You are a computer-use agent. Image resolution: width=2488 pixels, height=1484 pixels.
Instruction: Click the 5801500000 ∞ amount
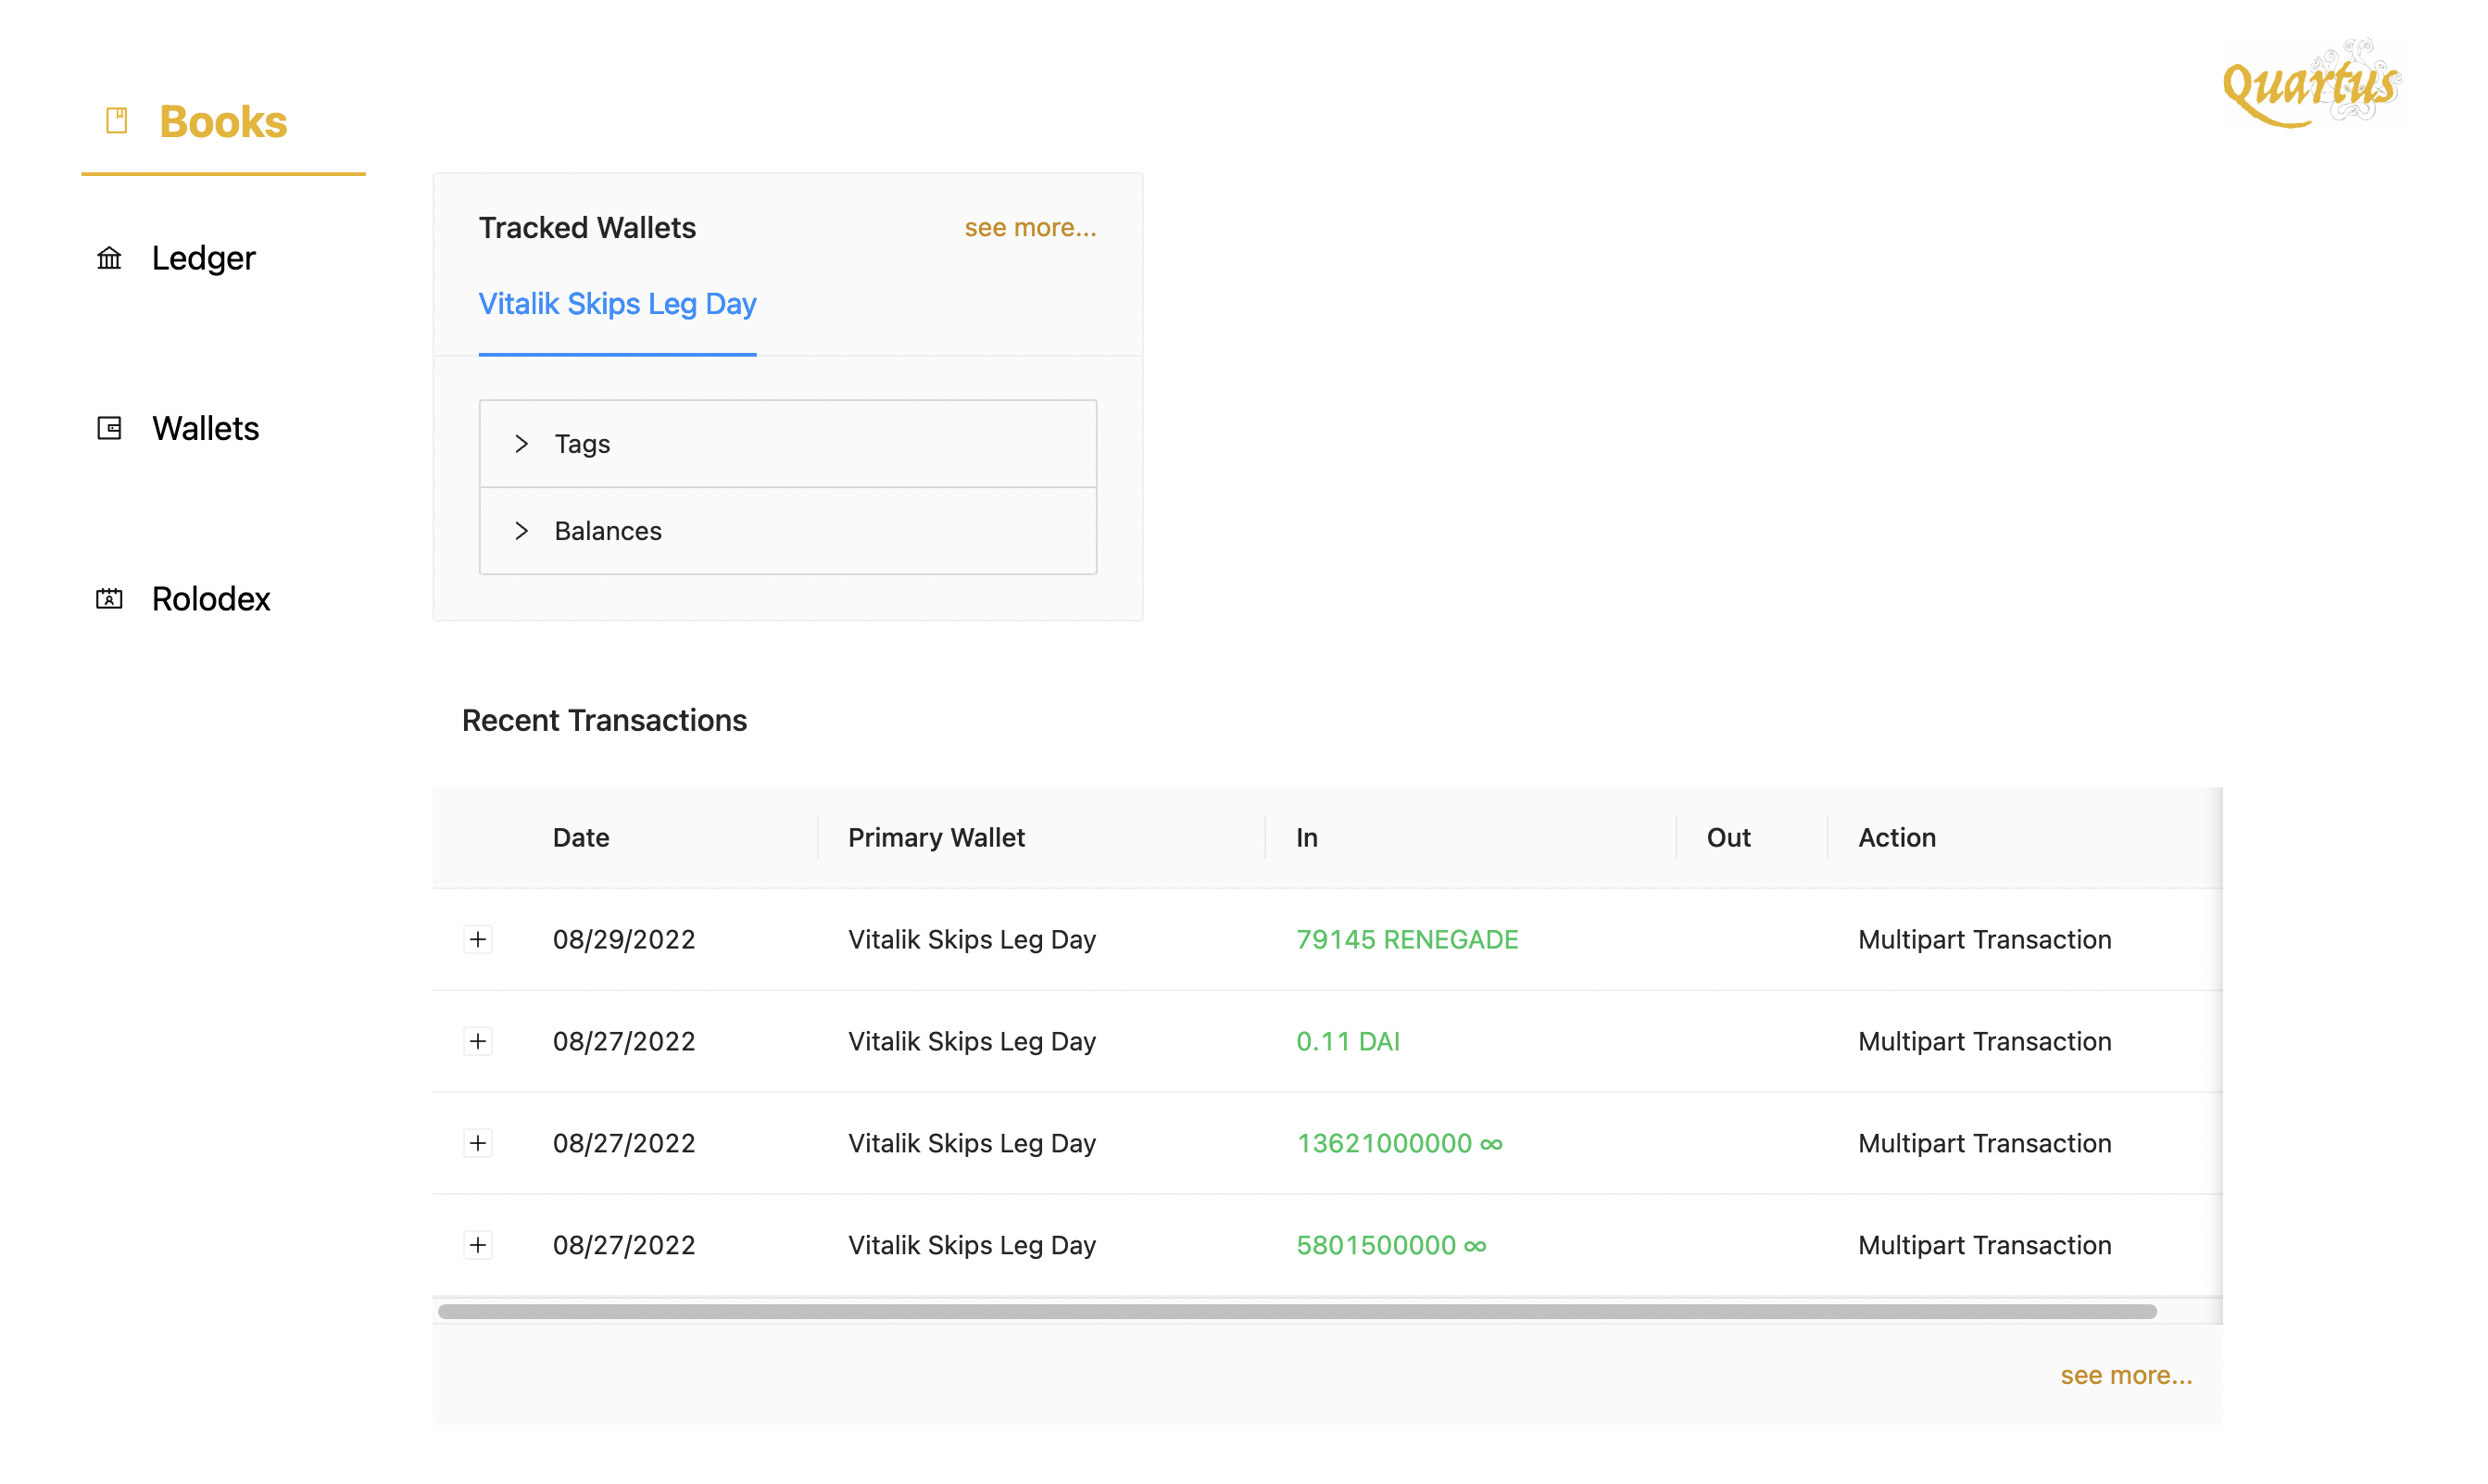point(1391,1245)
